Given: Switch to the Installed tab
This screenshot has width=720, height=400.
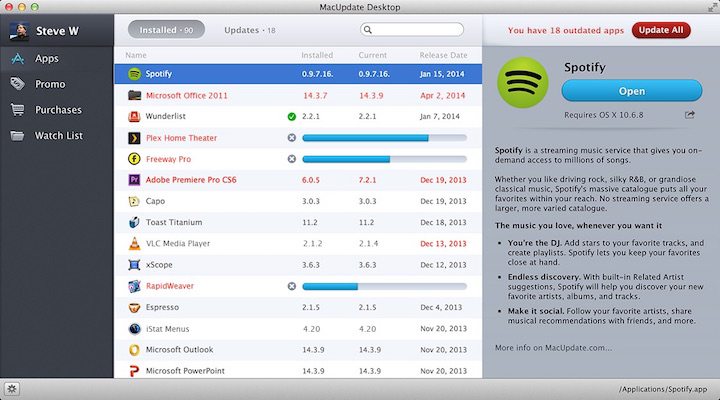Looking at the screenshot, I should [166, 30].
